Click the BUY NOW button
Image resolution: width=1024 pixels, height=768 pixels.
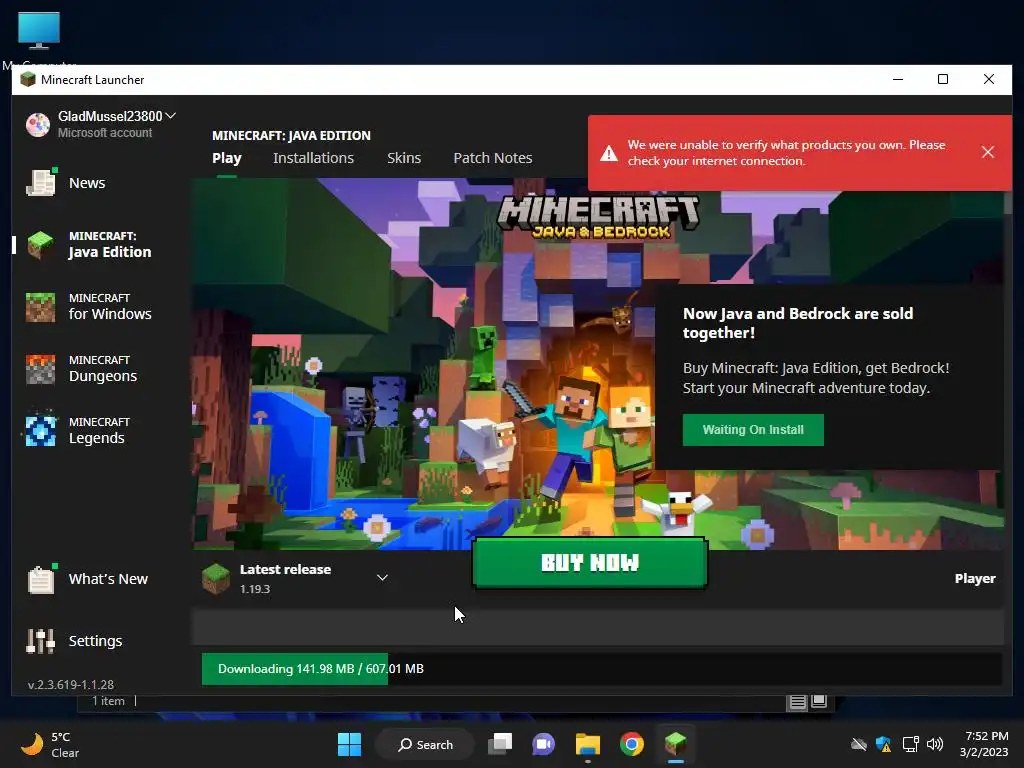click(x=590, y=562)
